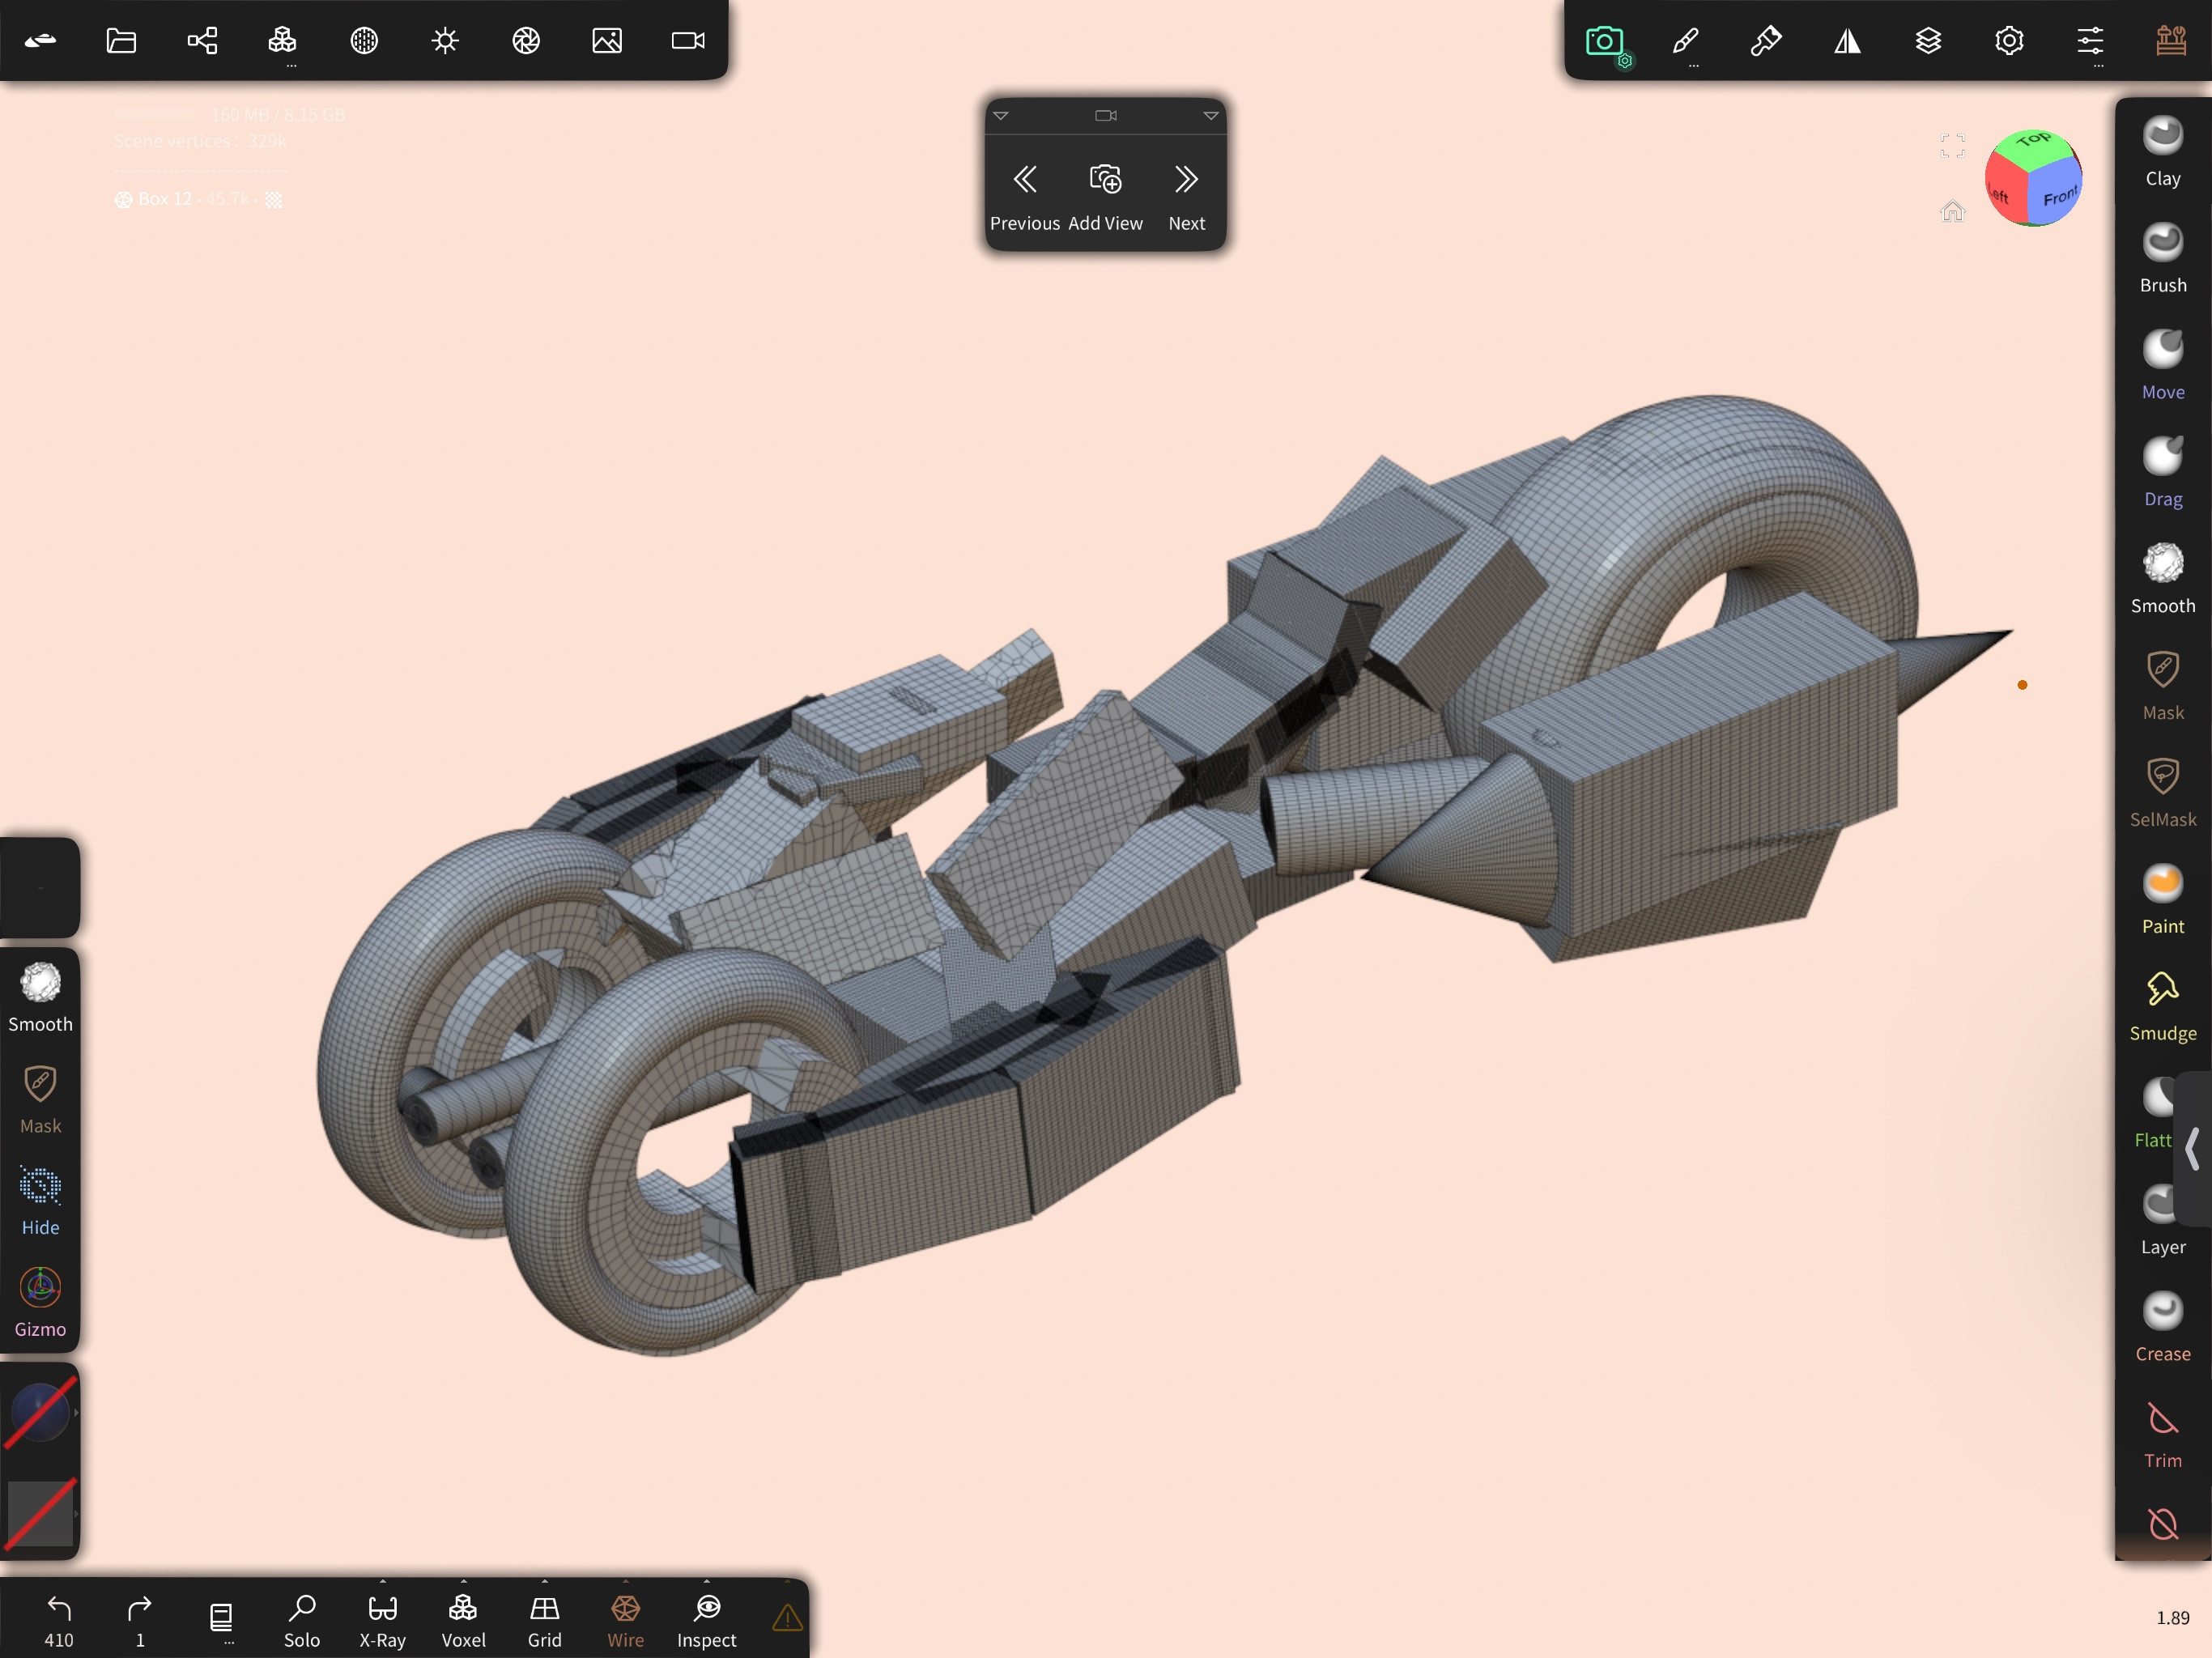Open the disabled material sphere swatch

(40, 1412)
